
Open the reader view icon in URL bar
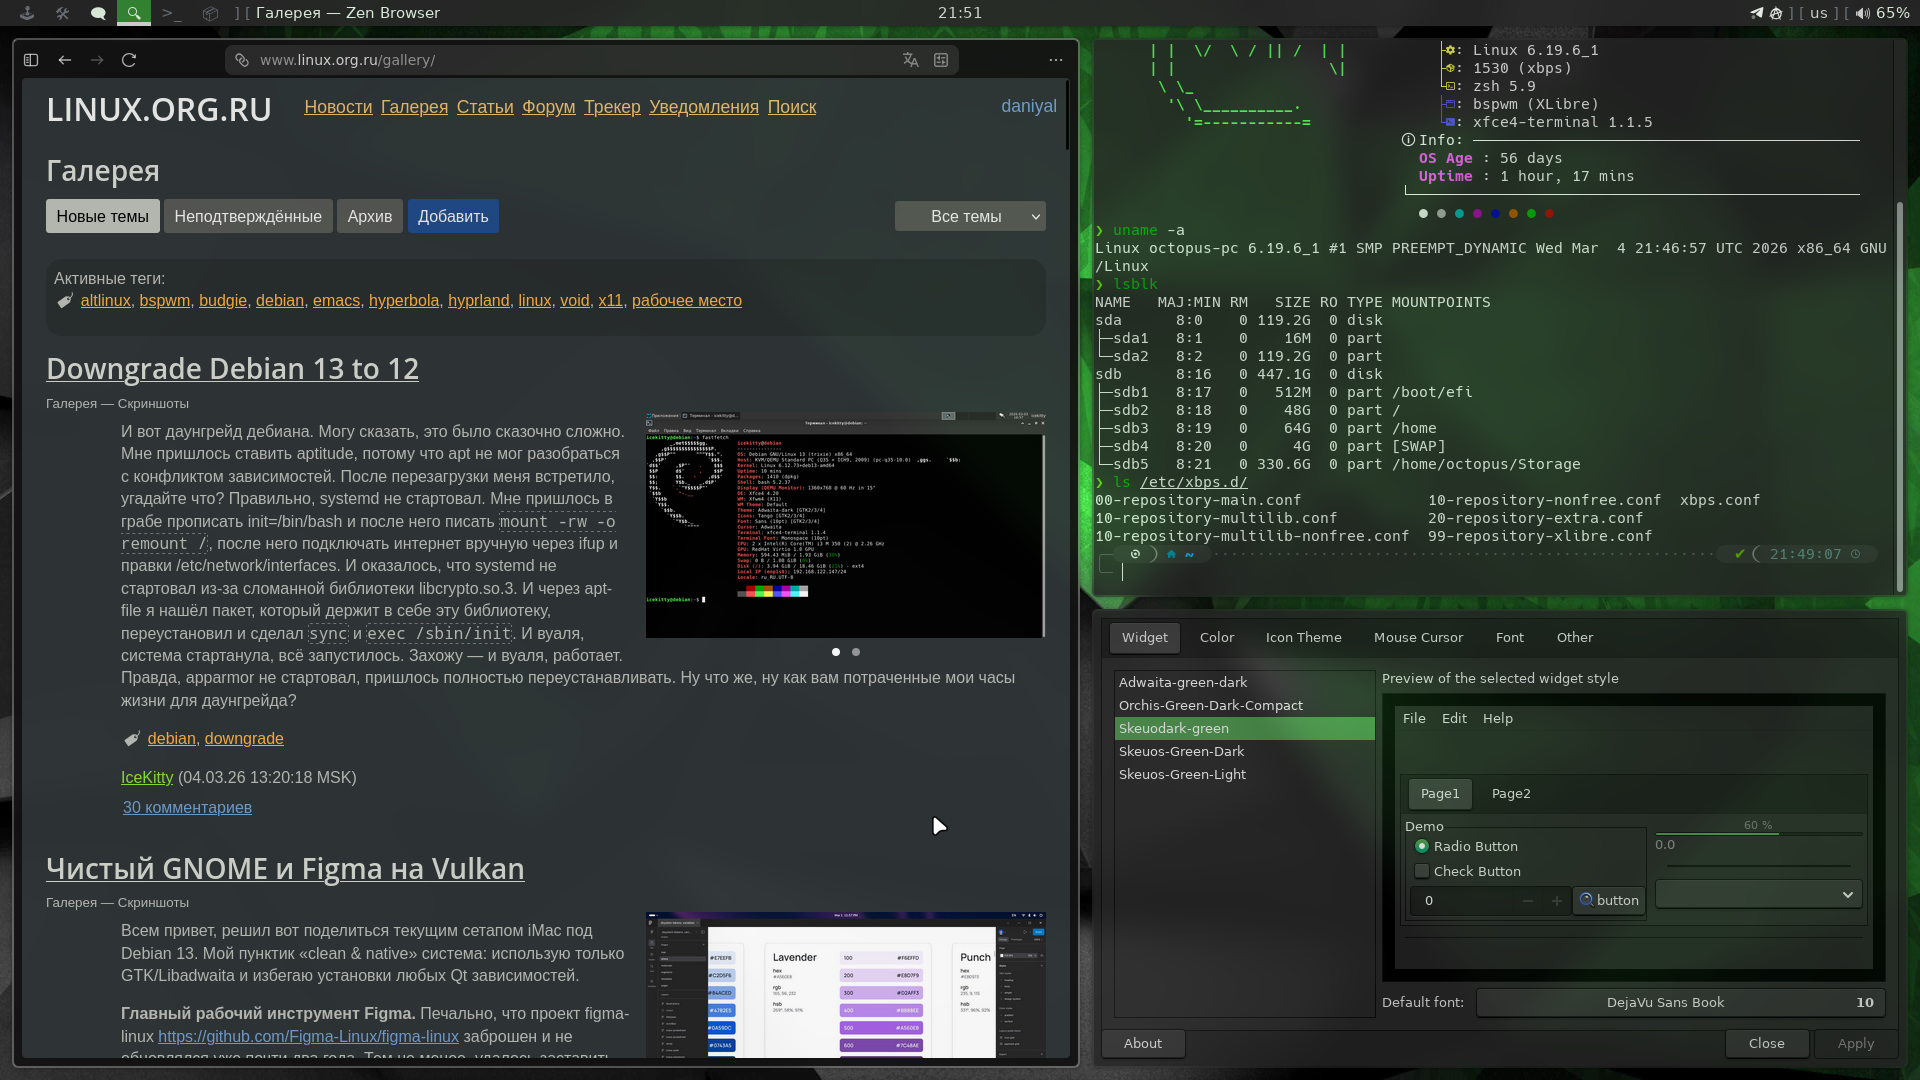(x=941, y=60)
